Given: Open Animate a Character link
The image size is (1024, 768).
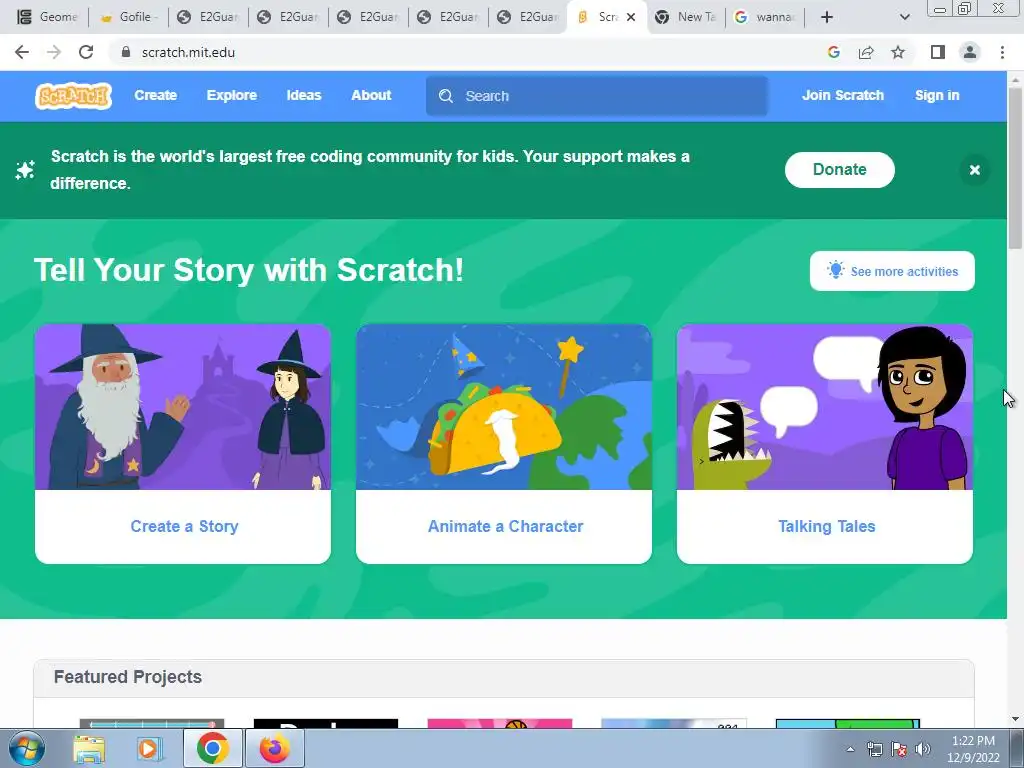Looking at the screenshot, I should point(505,526).
